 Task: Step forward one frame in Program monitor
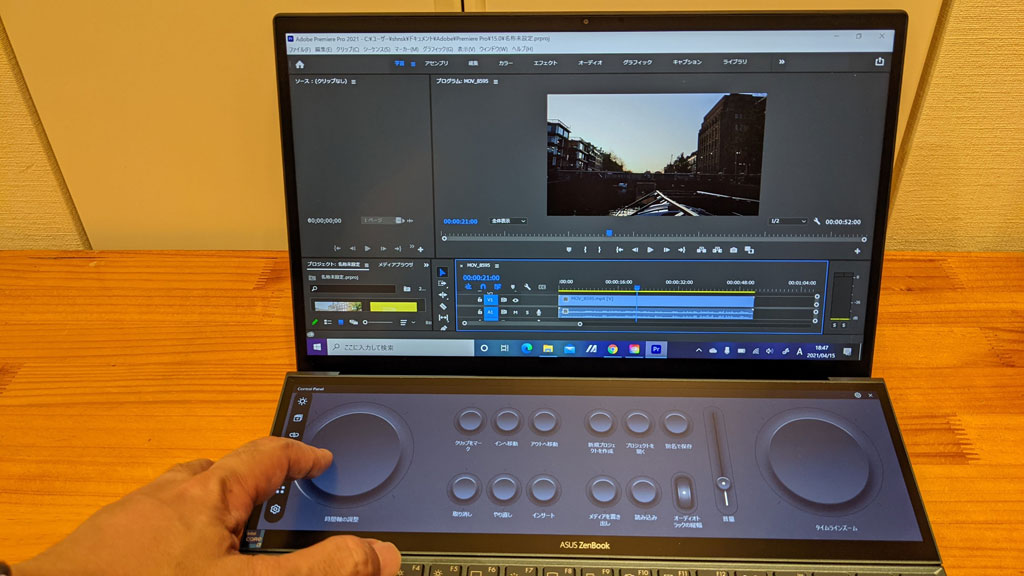pyautogui.click(x=666, y=249)
